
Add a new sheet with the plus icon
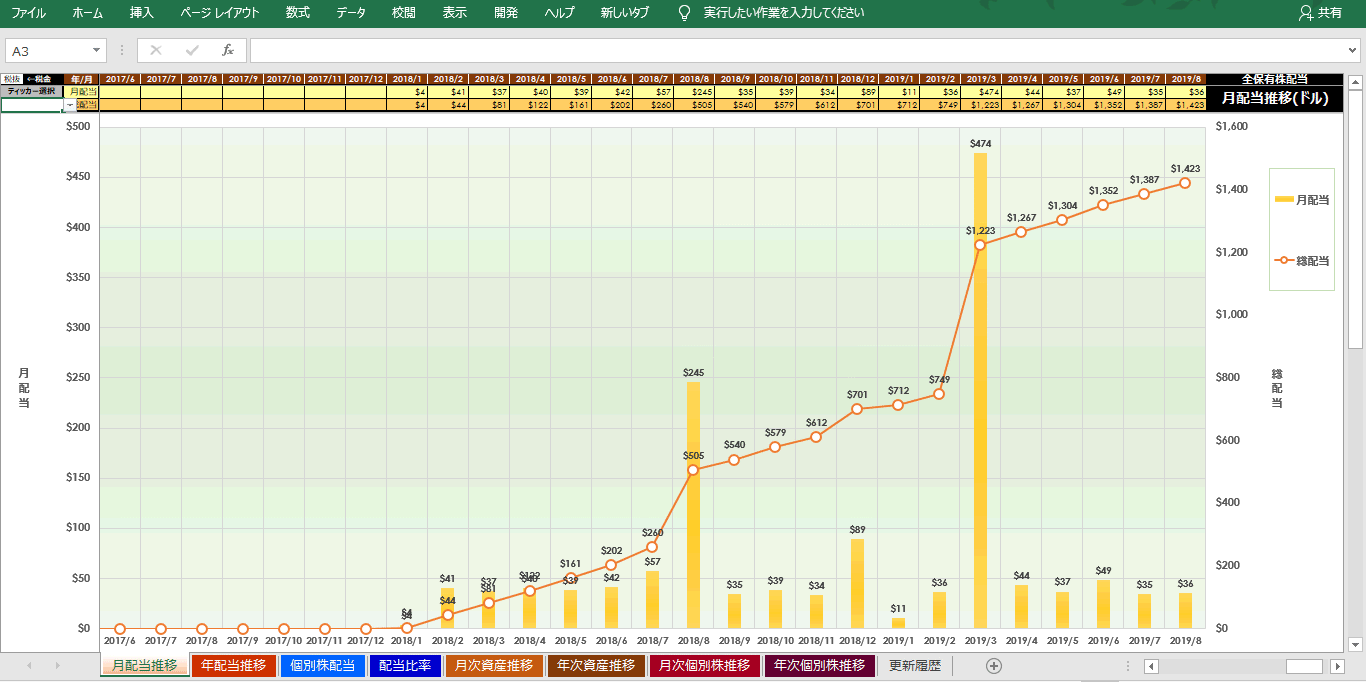(993, 666)
